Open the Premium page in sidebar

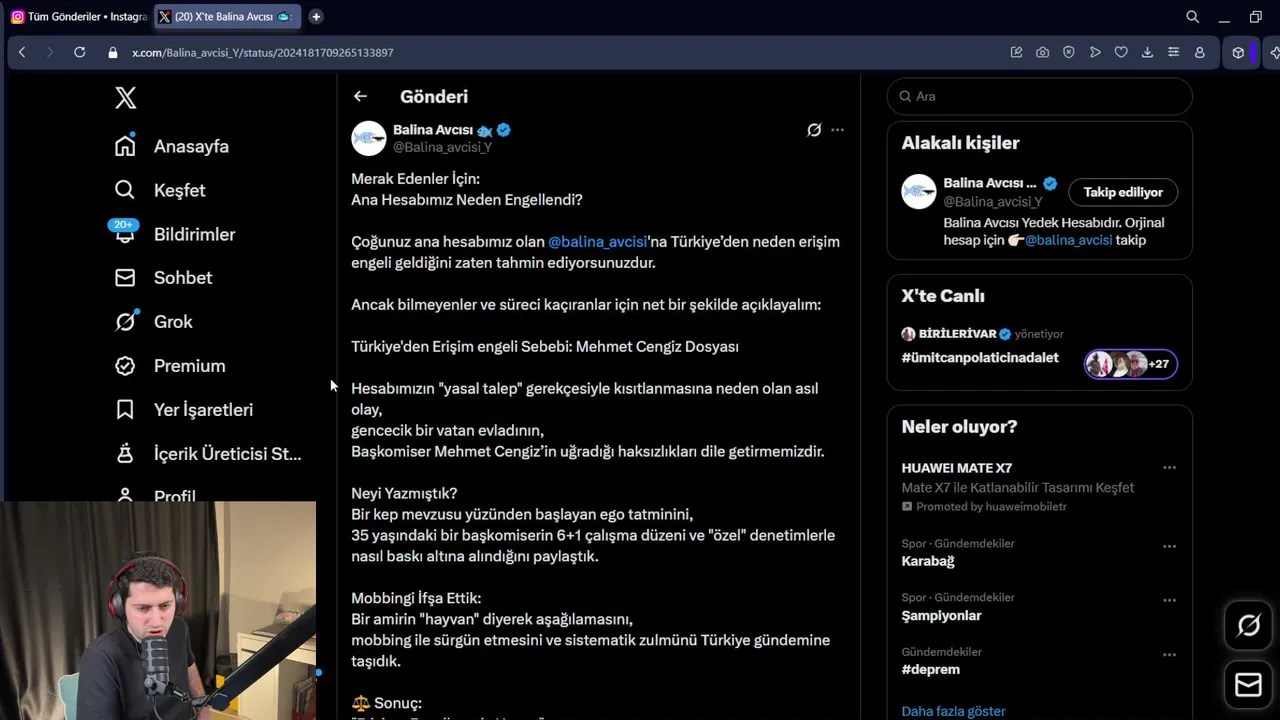(169, 366)
